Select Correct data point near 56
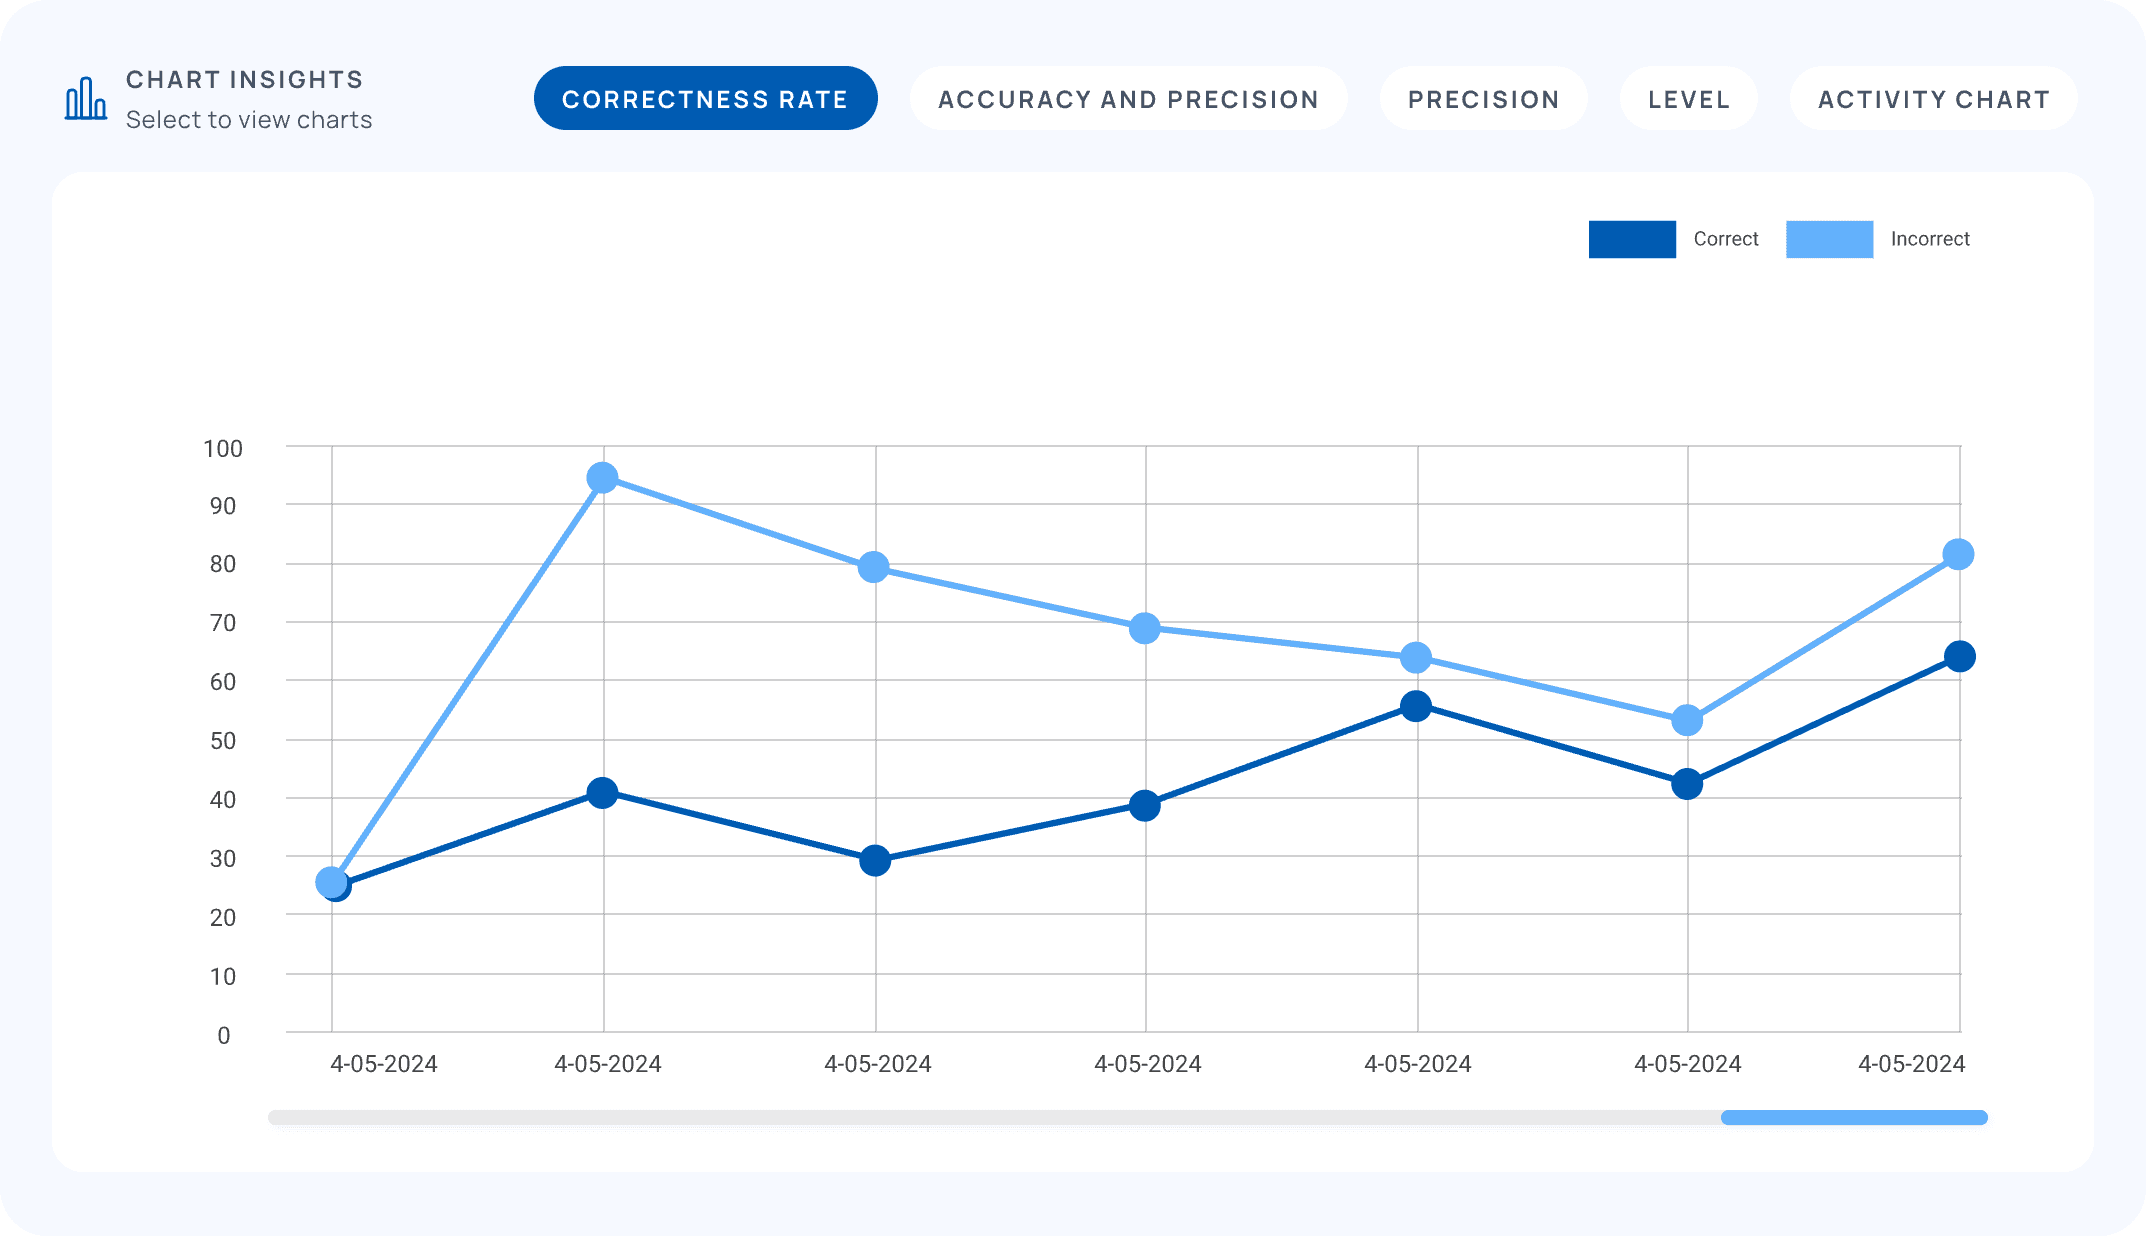 (1416, 706)
